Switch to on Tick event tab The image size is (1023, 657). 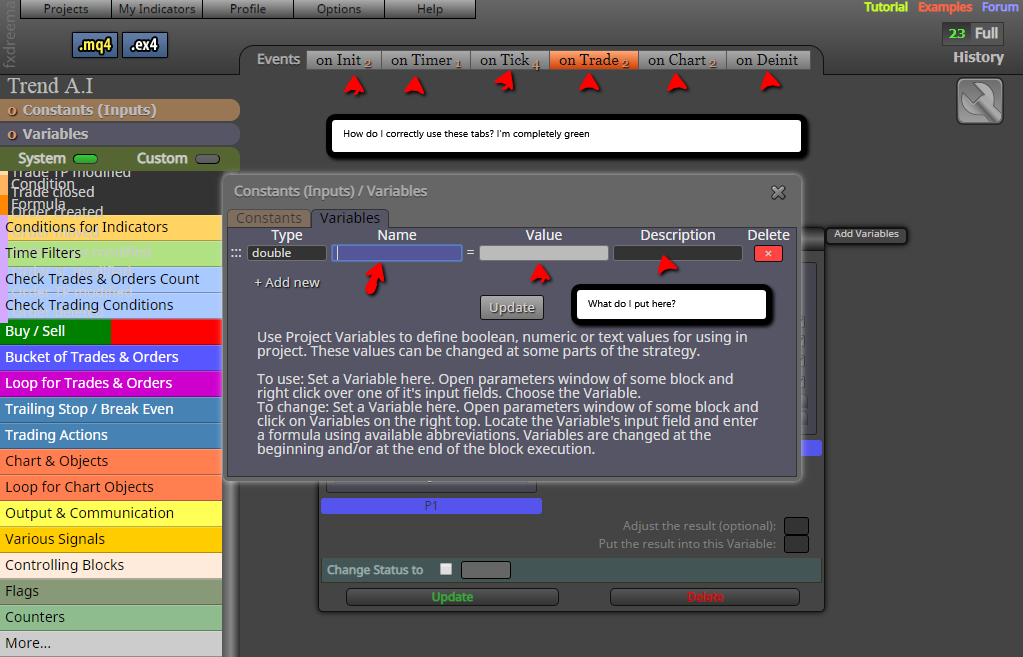(510, 60)
